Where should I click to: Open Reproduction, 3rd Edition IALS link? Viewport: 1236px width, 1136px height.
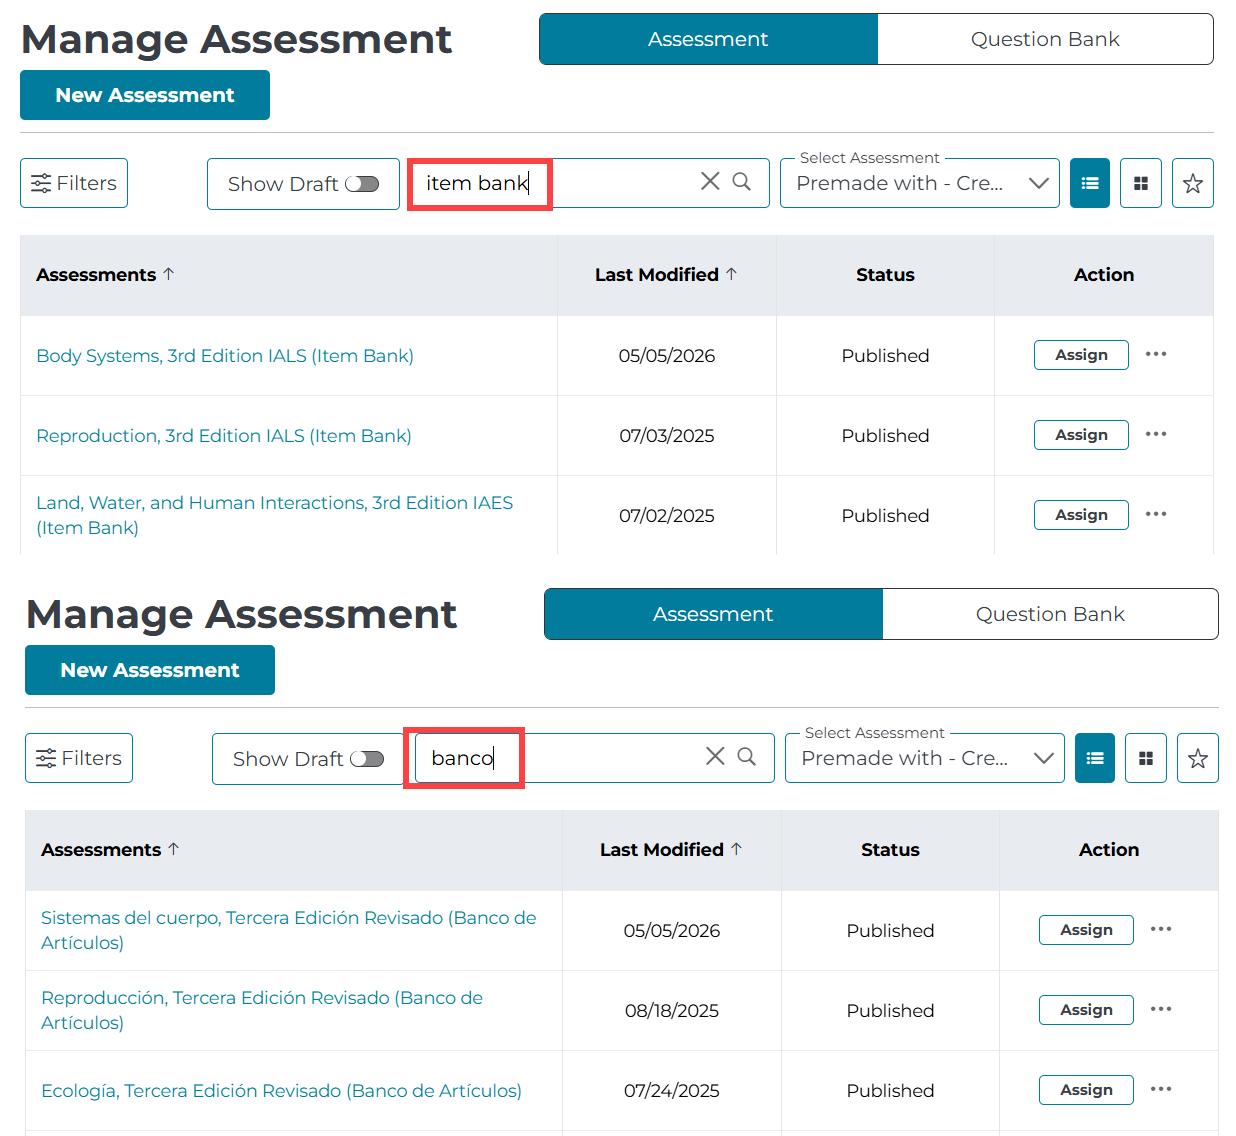pos(224,436)
